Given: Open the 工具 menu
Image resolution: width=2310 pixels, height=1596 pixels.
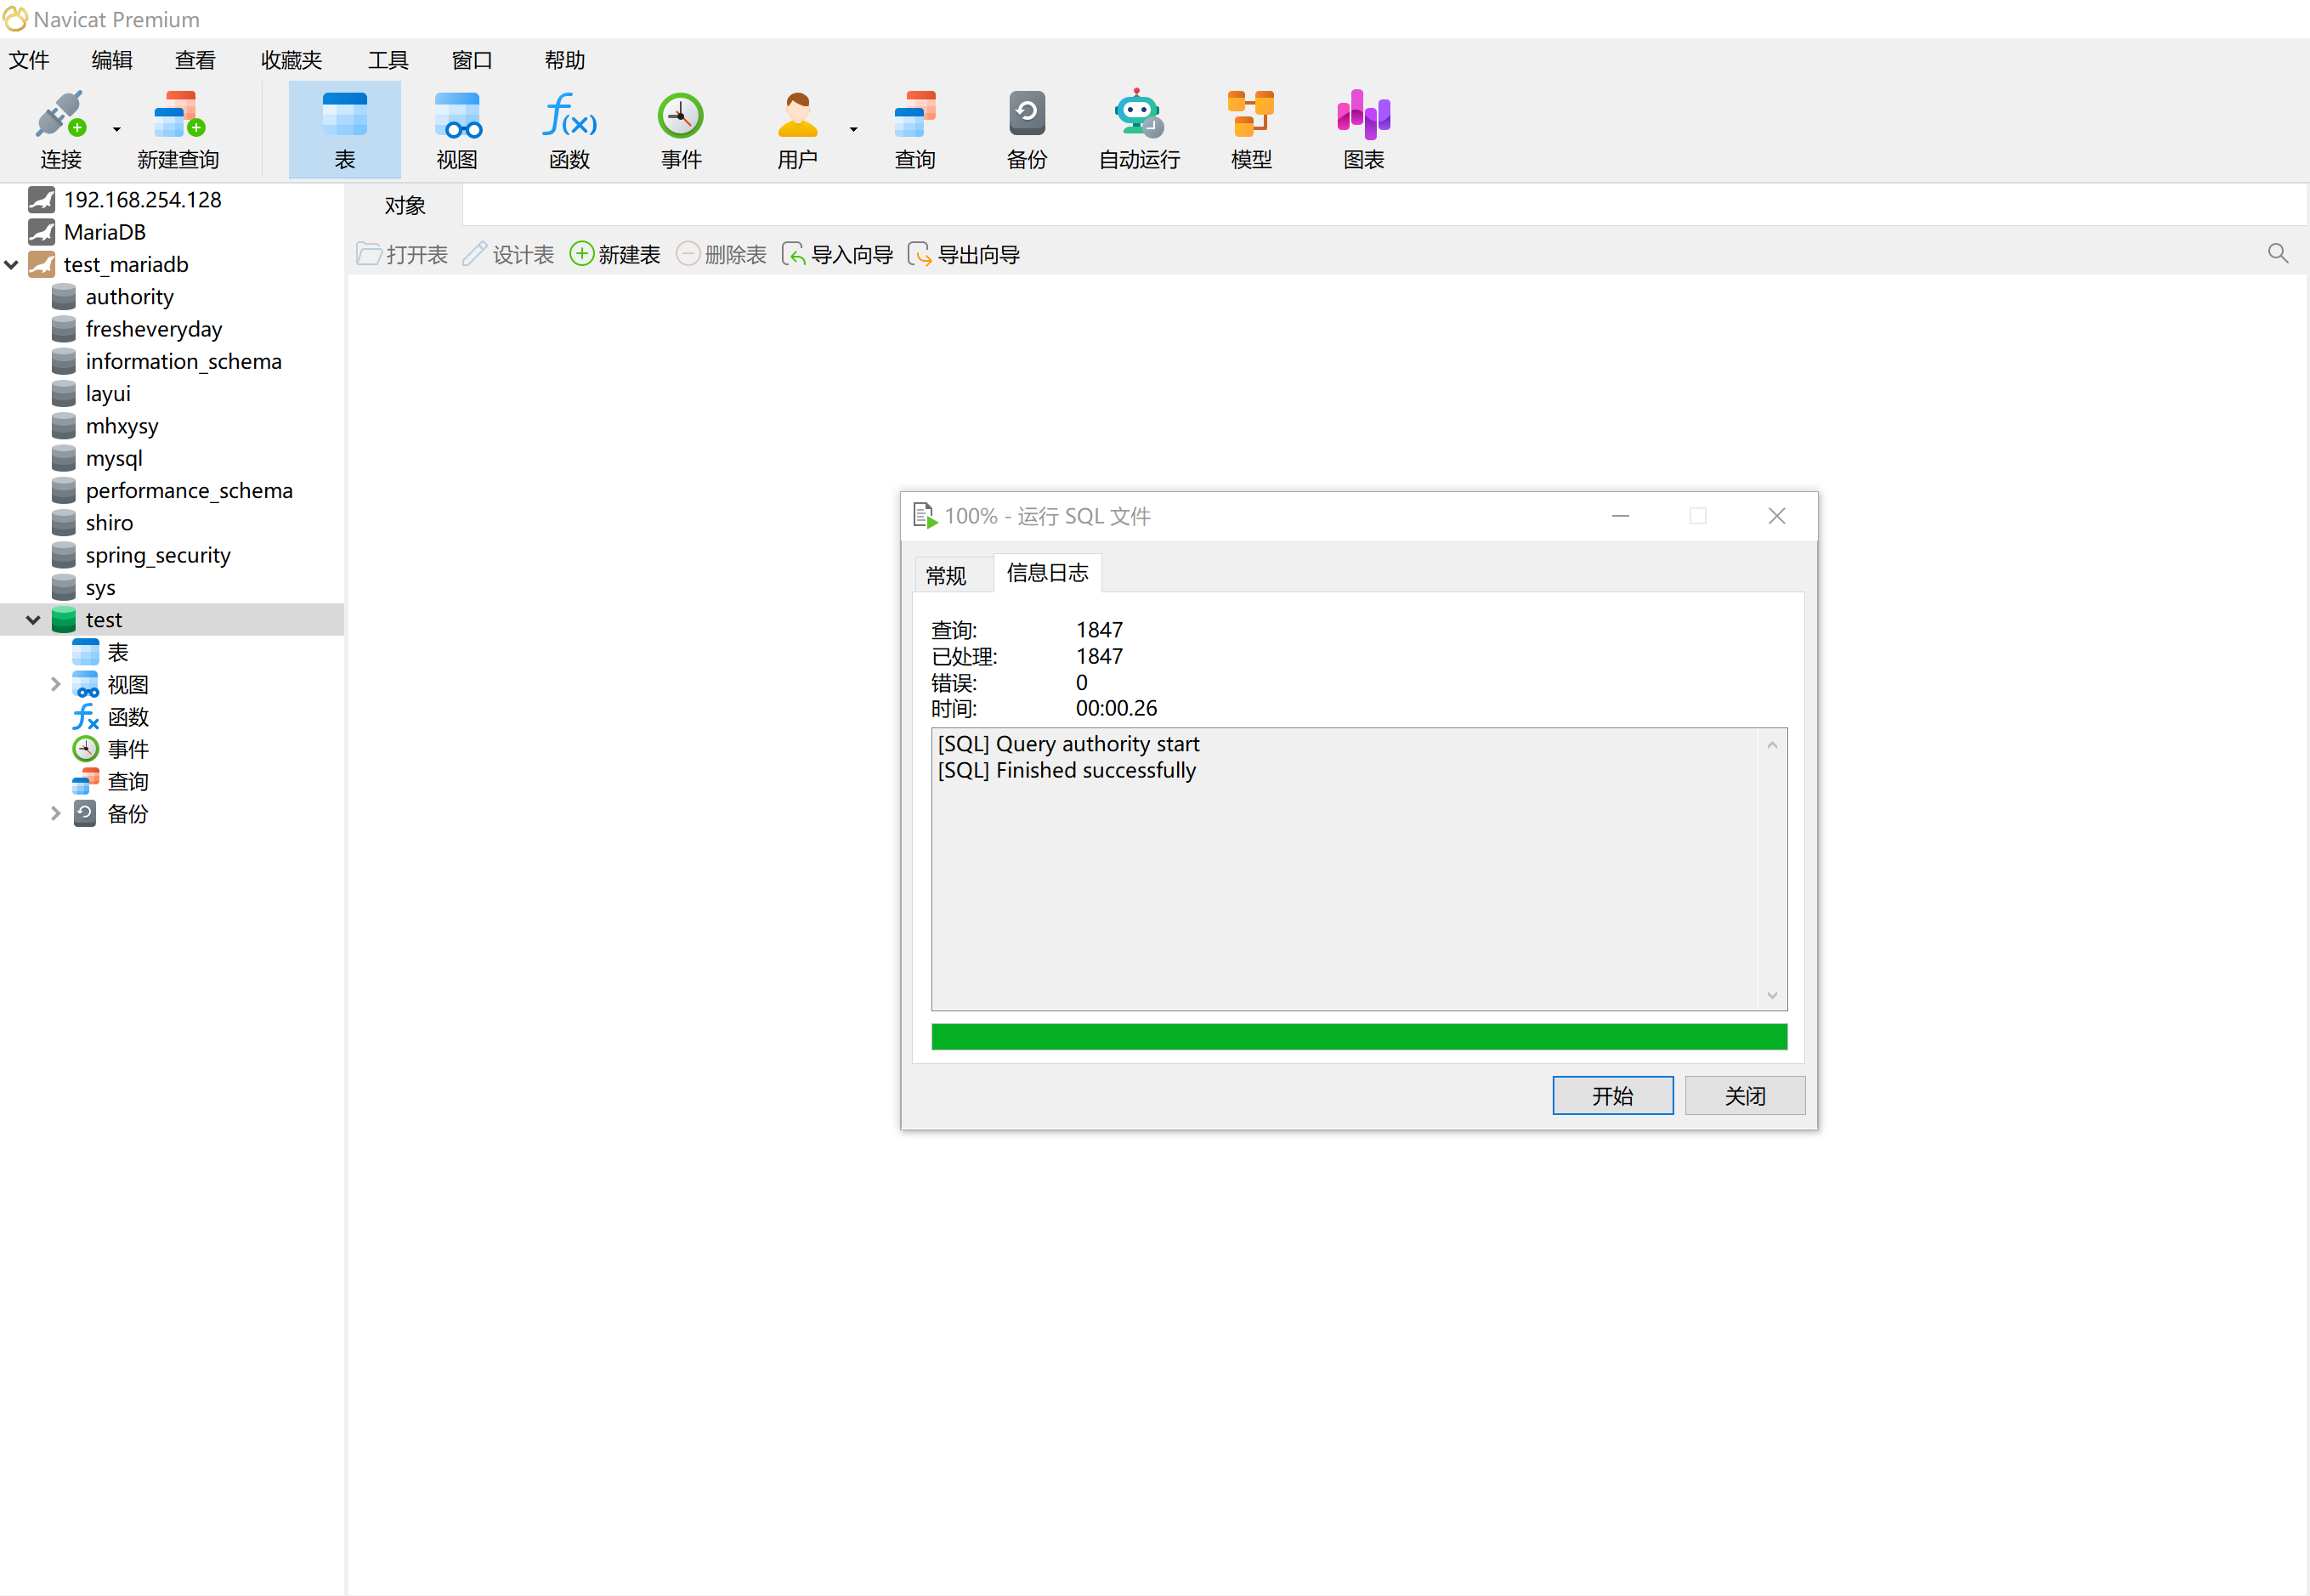Looking at the screenshot, I should pyautogui.click(x=388, y=60).
